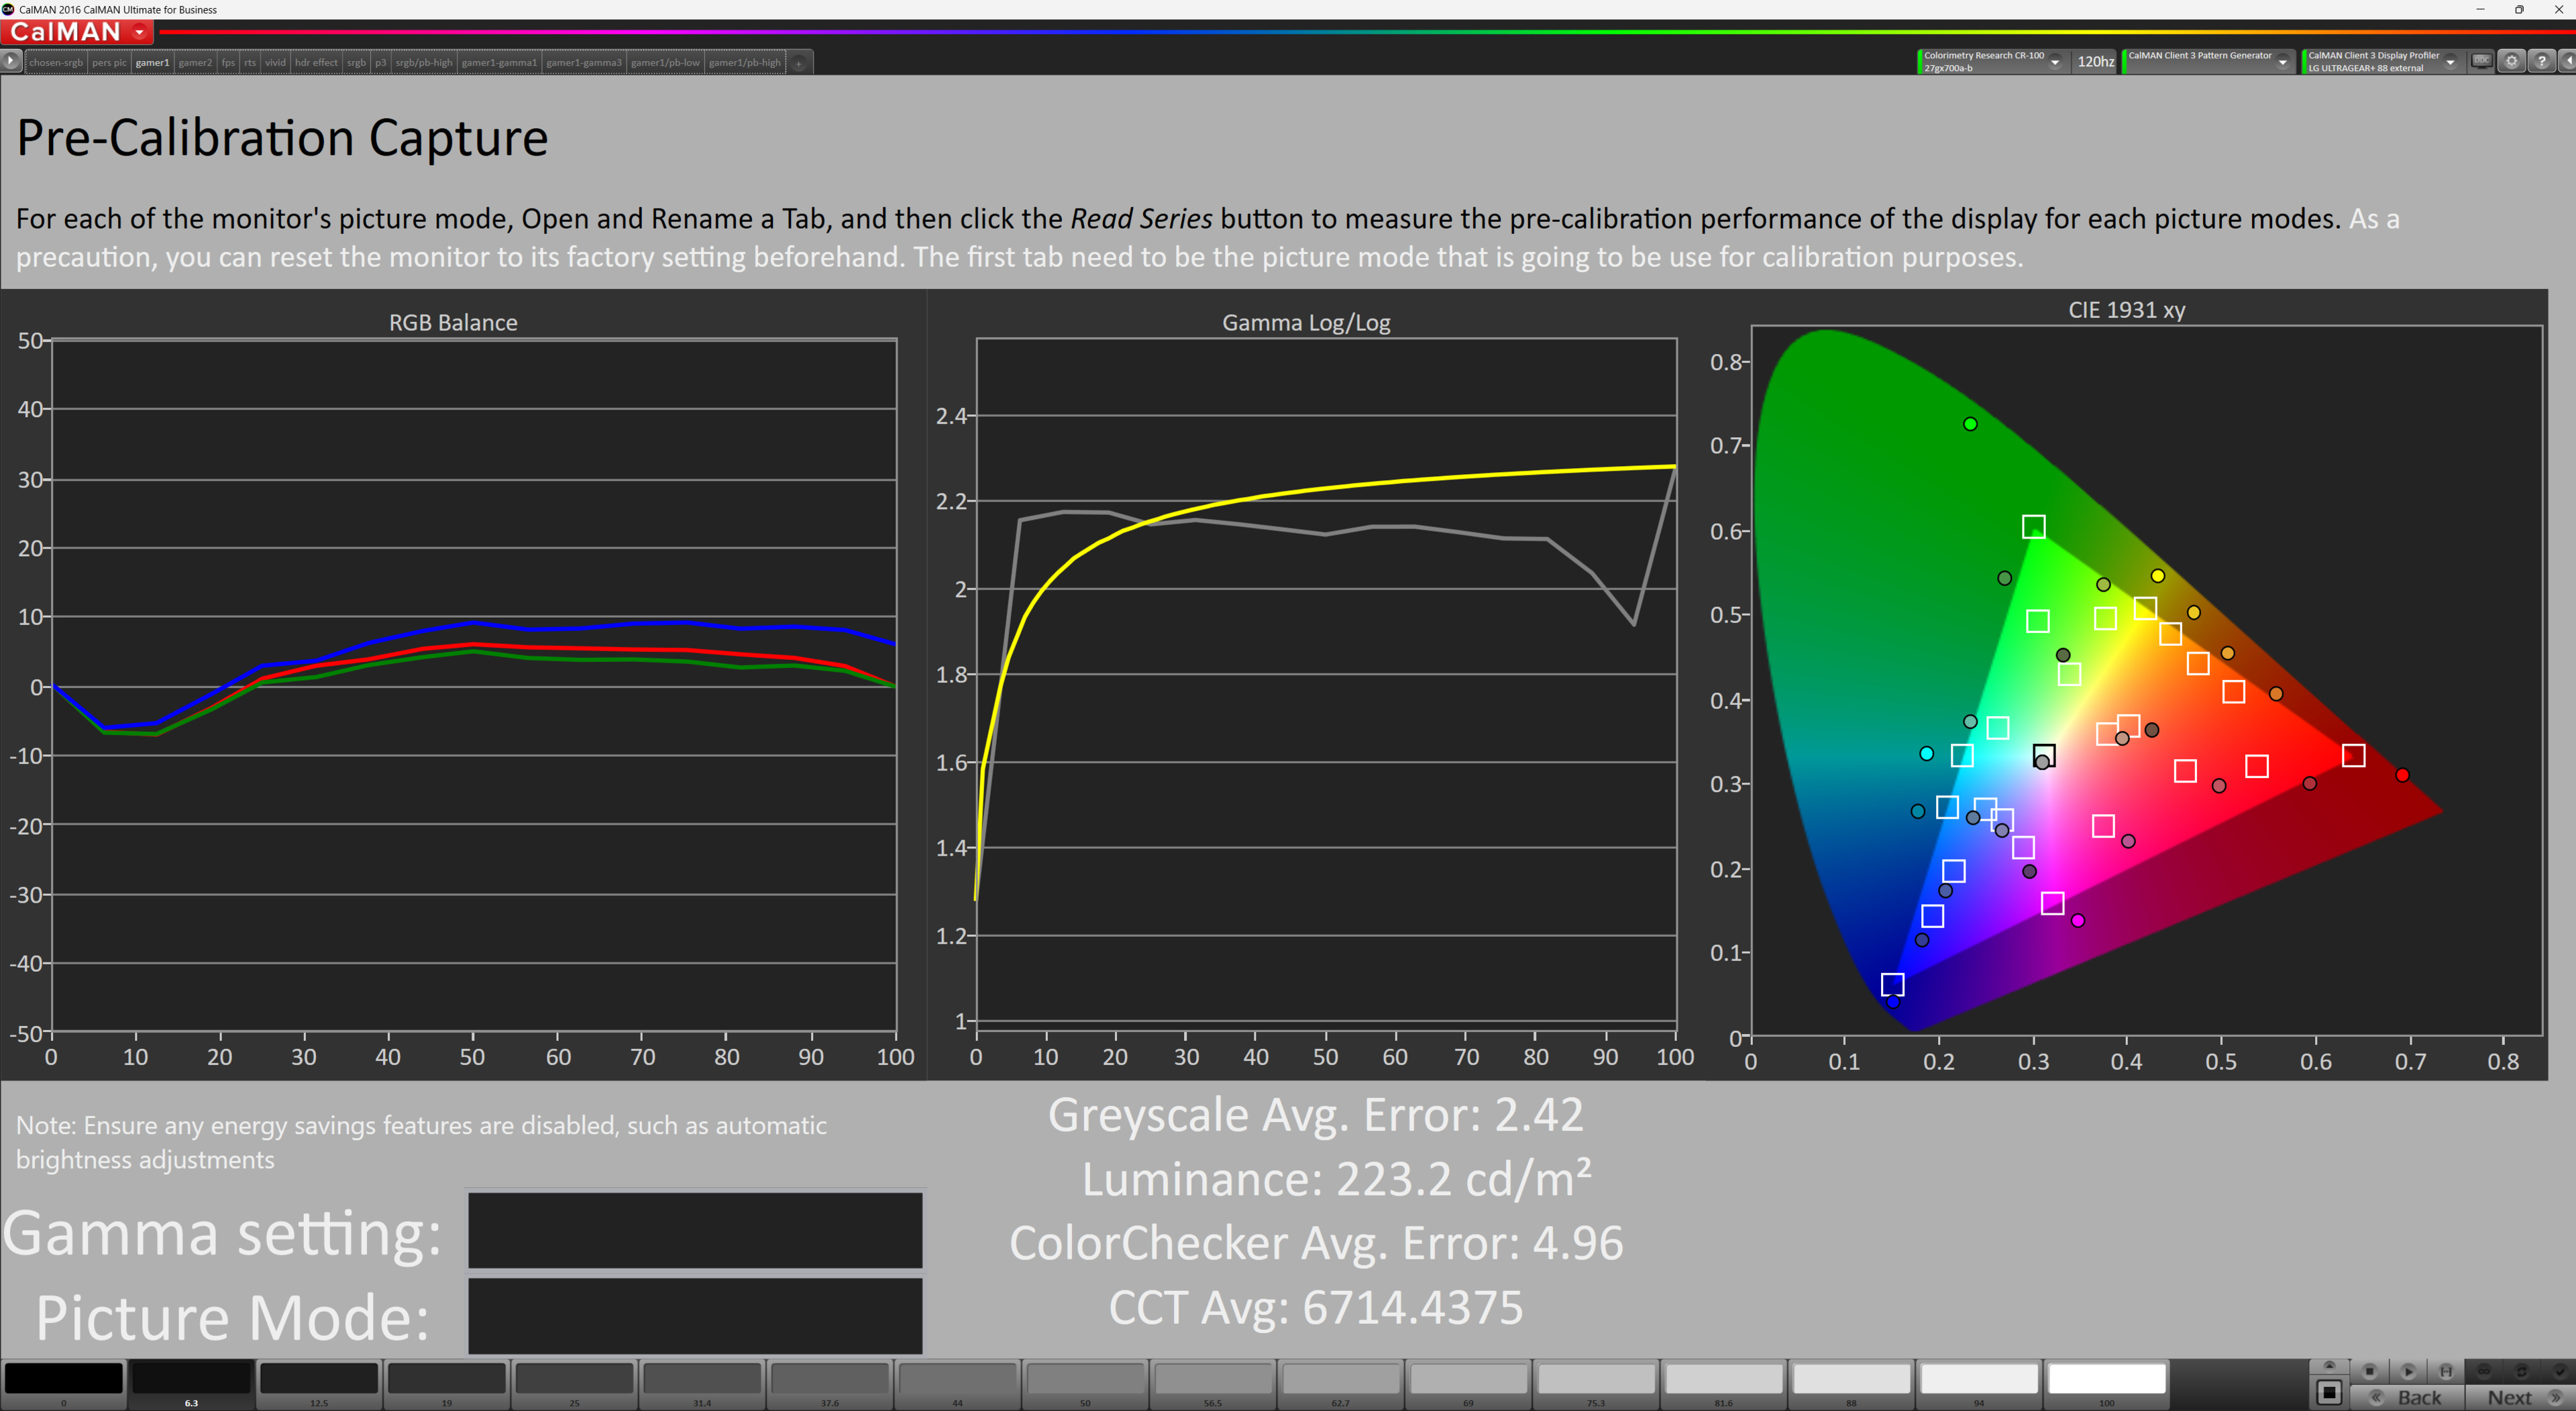Click the help question mark icon

pyautogui.click(x=2541, y=61)
